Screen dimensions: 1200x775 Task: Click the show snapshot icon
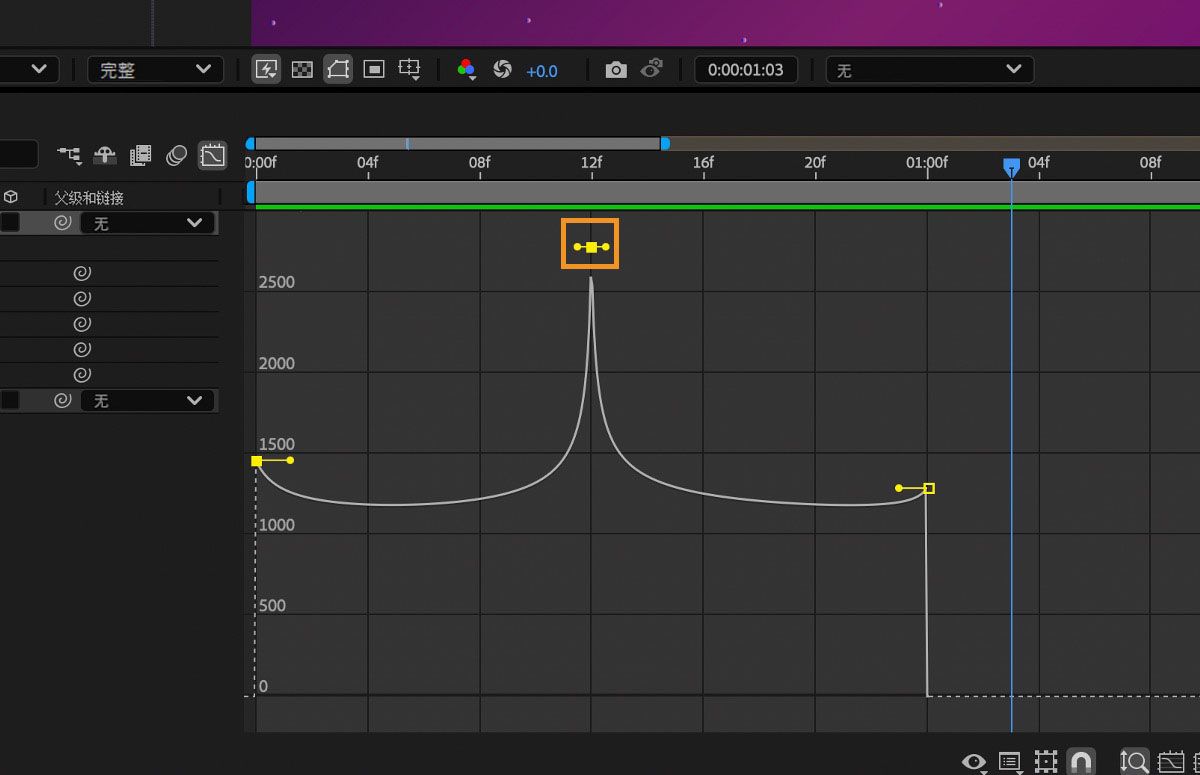coord(652,70)
